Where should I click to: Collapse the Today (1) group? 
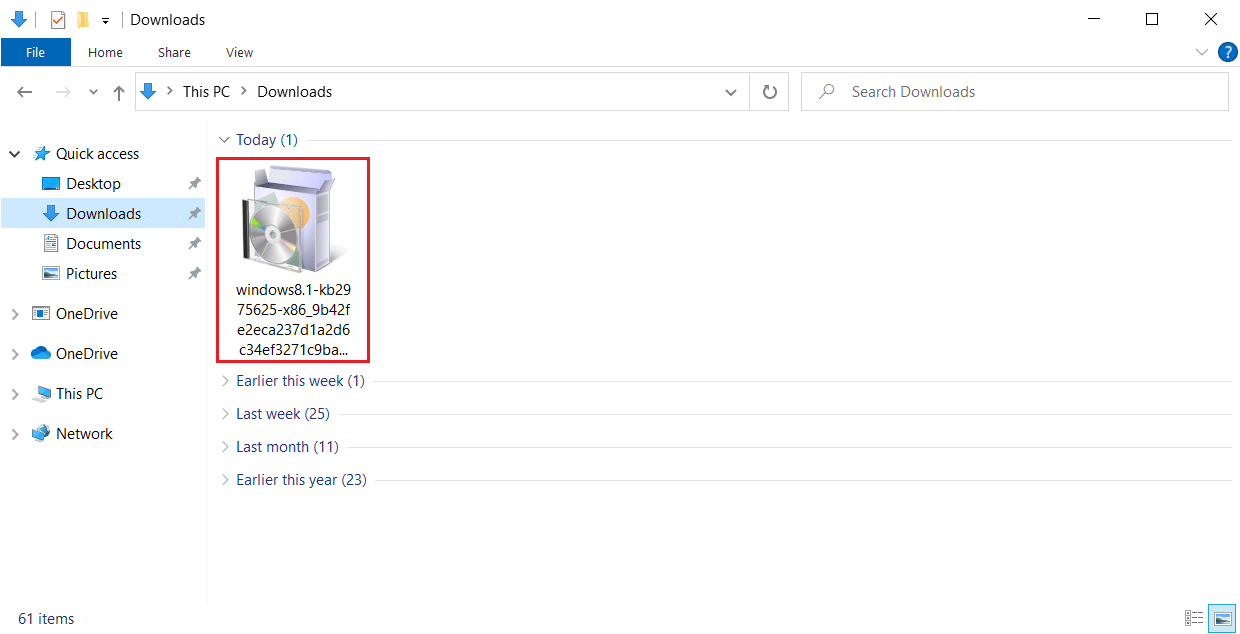point(225,140)
